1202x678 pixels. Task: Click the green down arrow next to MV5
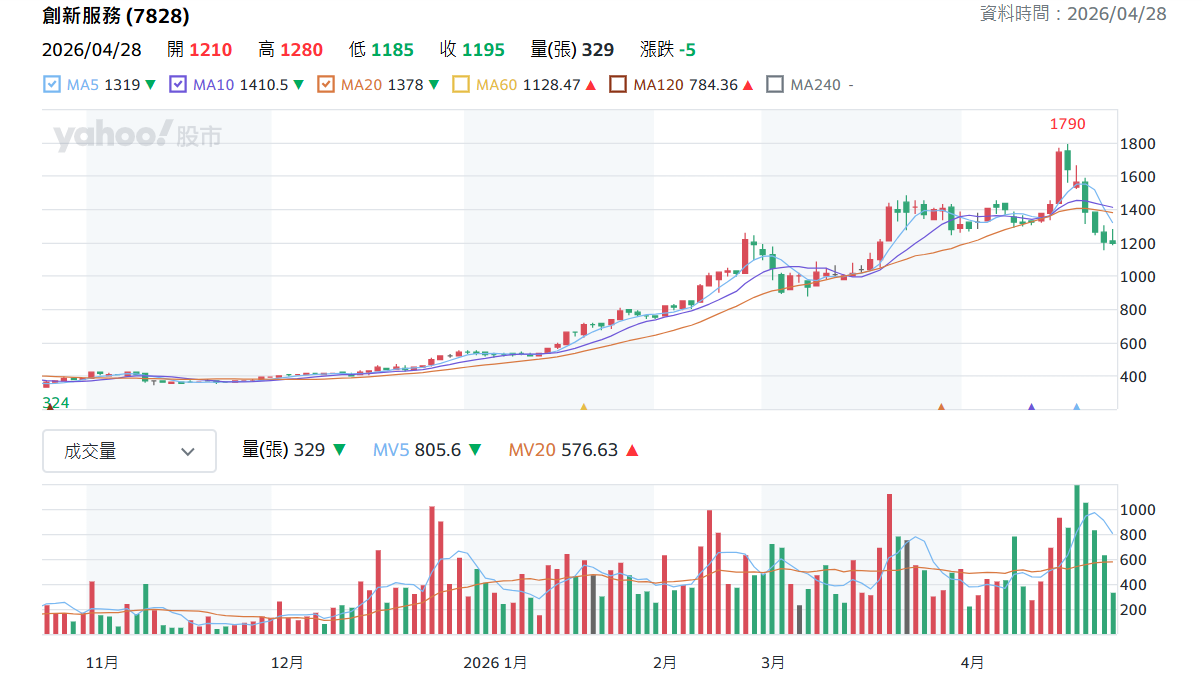click(475, 450)
